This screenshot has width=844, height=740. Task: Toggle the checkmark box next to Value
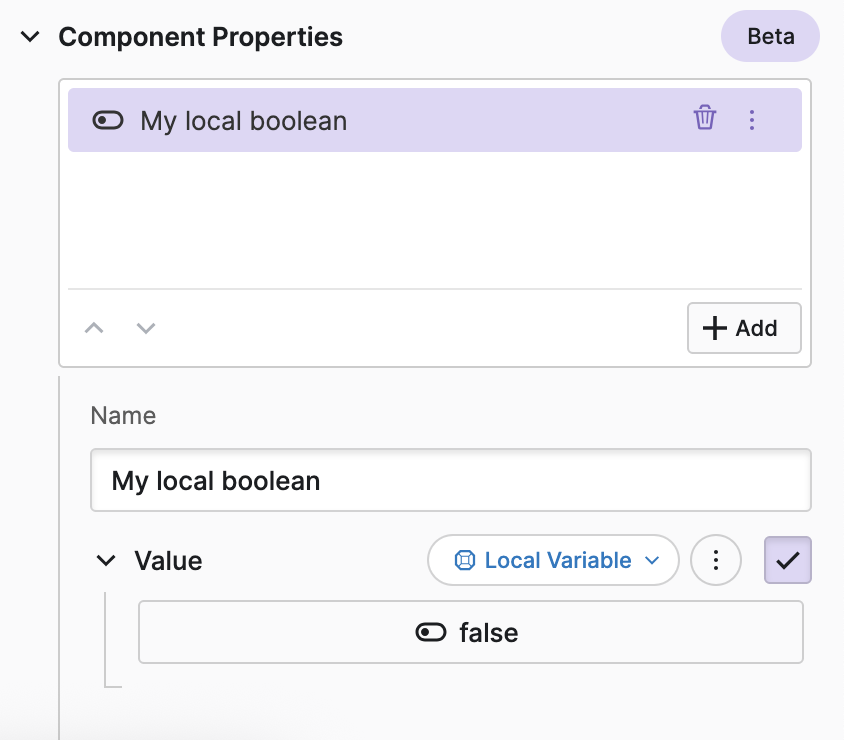pyautogui.click(x=787, y=560)
